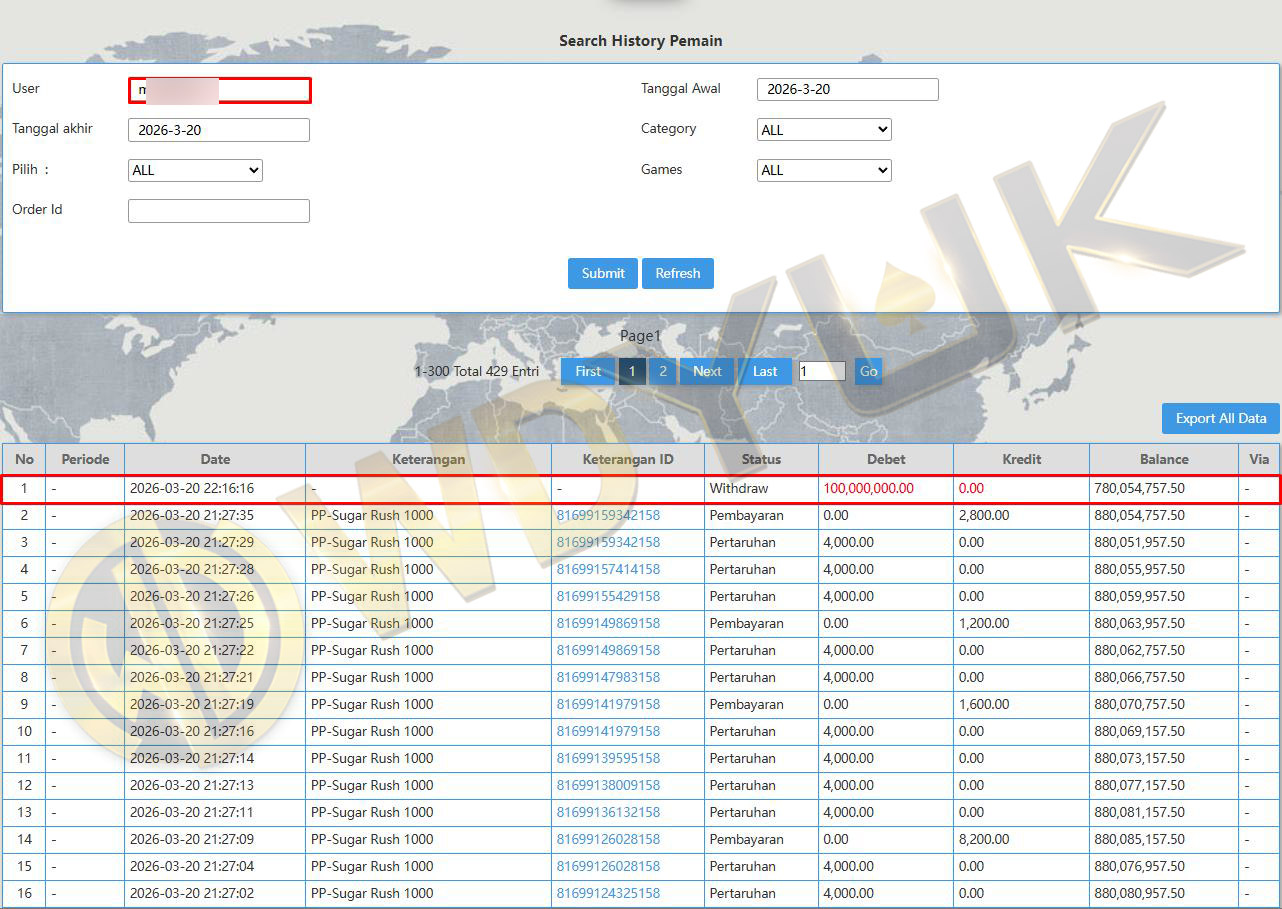The width and height of the screenshot is (1282, 909).
Task: Click the Refresh button
Action: (677, 273)
